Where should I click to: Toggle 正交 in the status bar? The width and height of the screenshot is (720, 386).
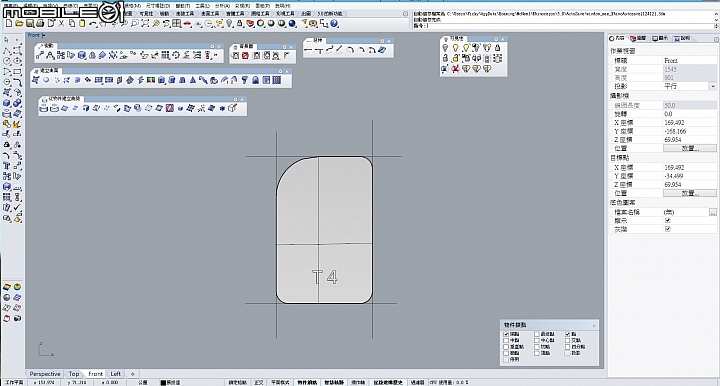(x=259, y=382)
